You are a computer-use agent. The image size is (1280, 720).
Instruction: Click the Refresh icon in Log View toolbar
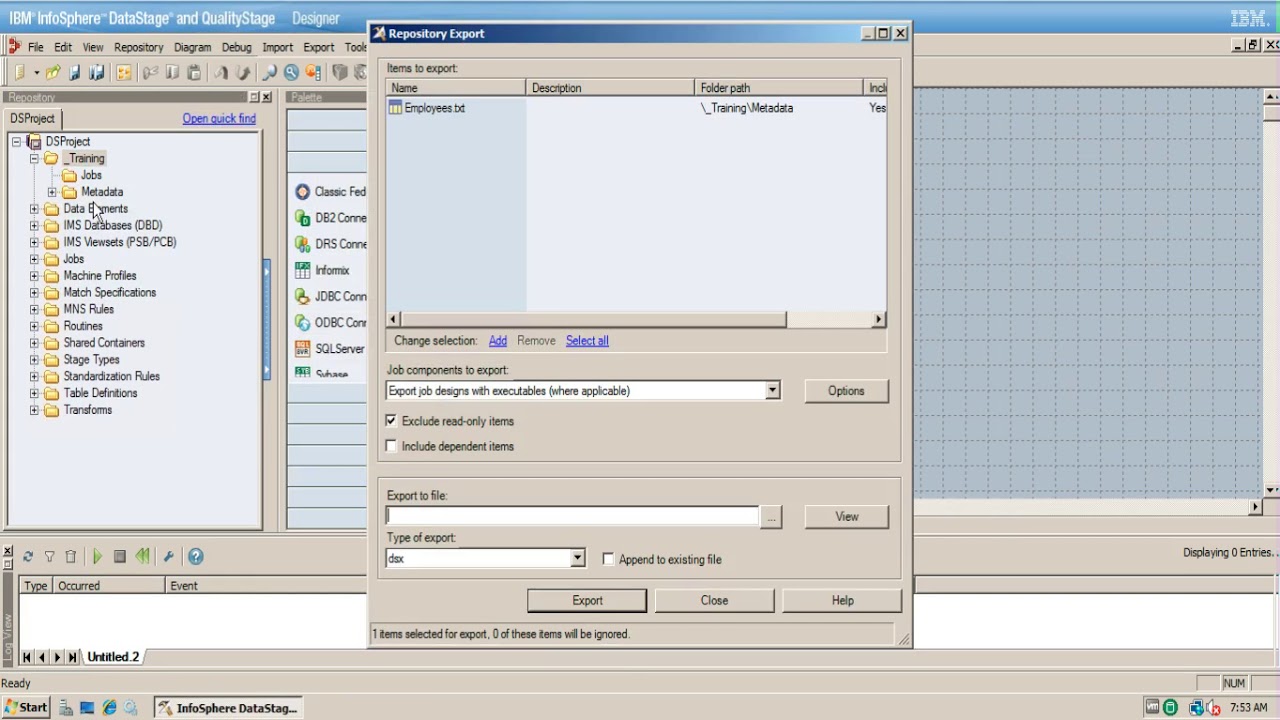tap(28, 557)
